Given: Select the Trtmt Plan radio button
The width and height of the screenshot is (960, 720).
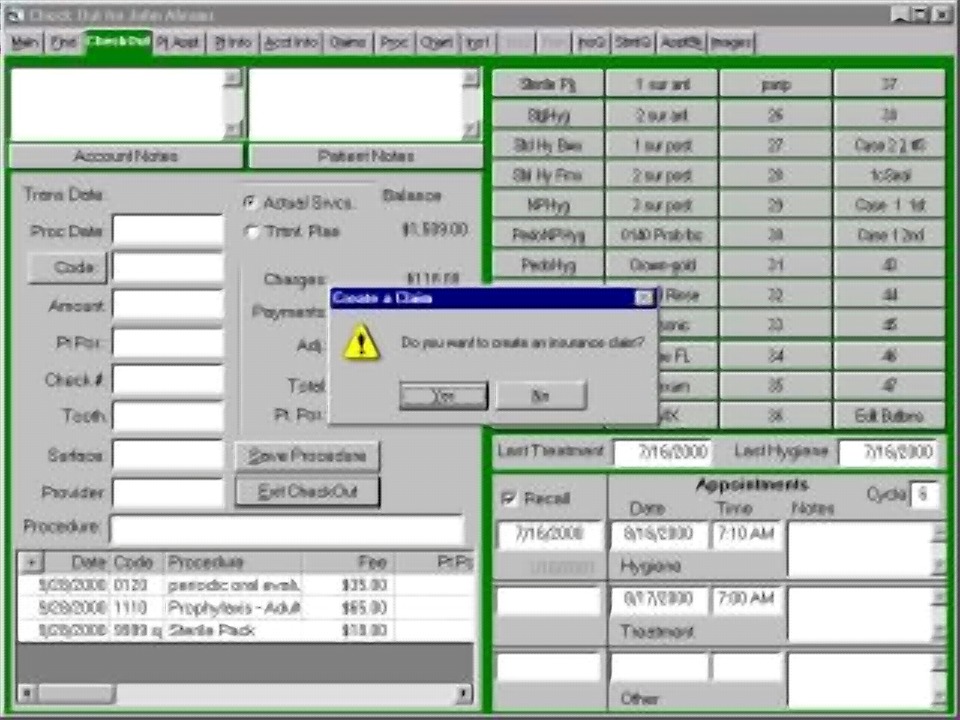Looking at the screenshot, I should [x=251, y=231].
